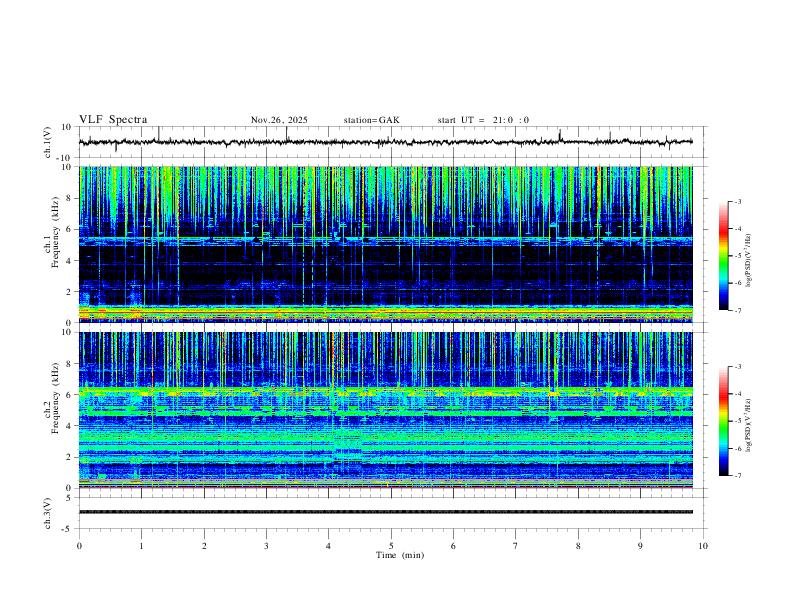Click time axis tick label "3"

266,546
